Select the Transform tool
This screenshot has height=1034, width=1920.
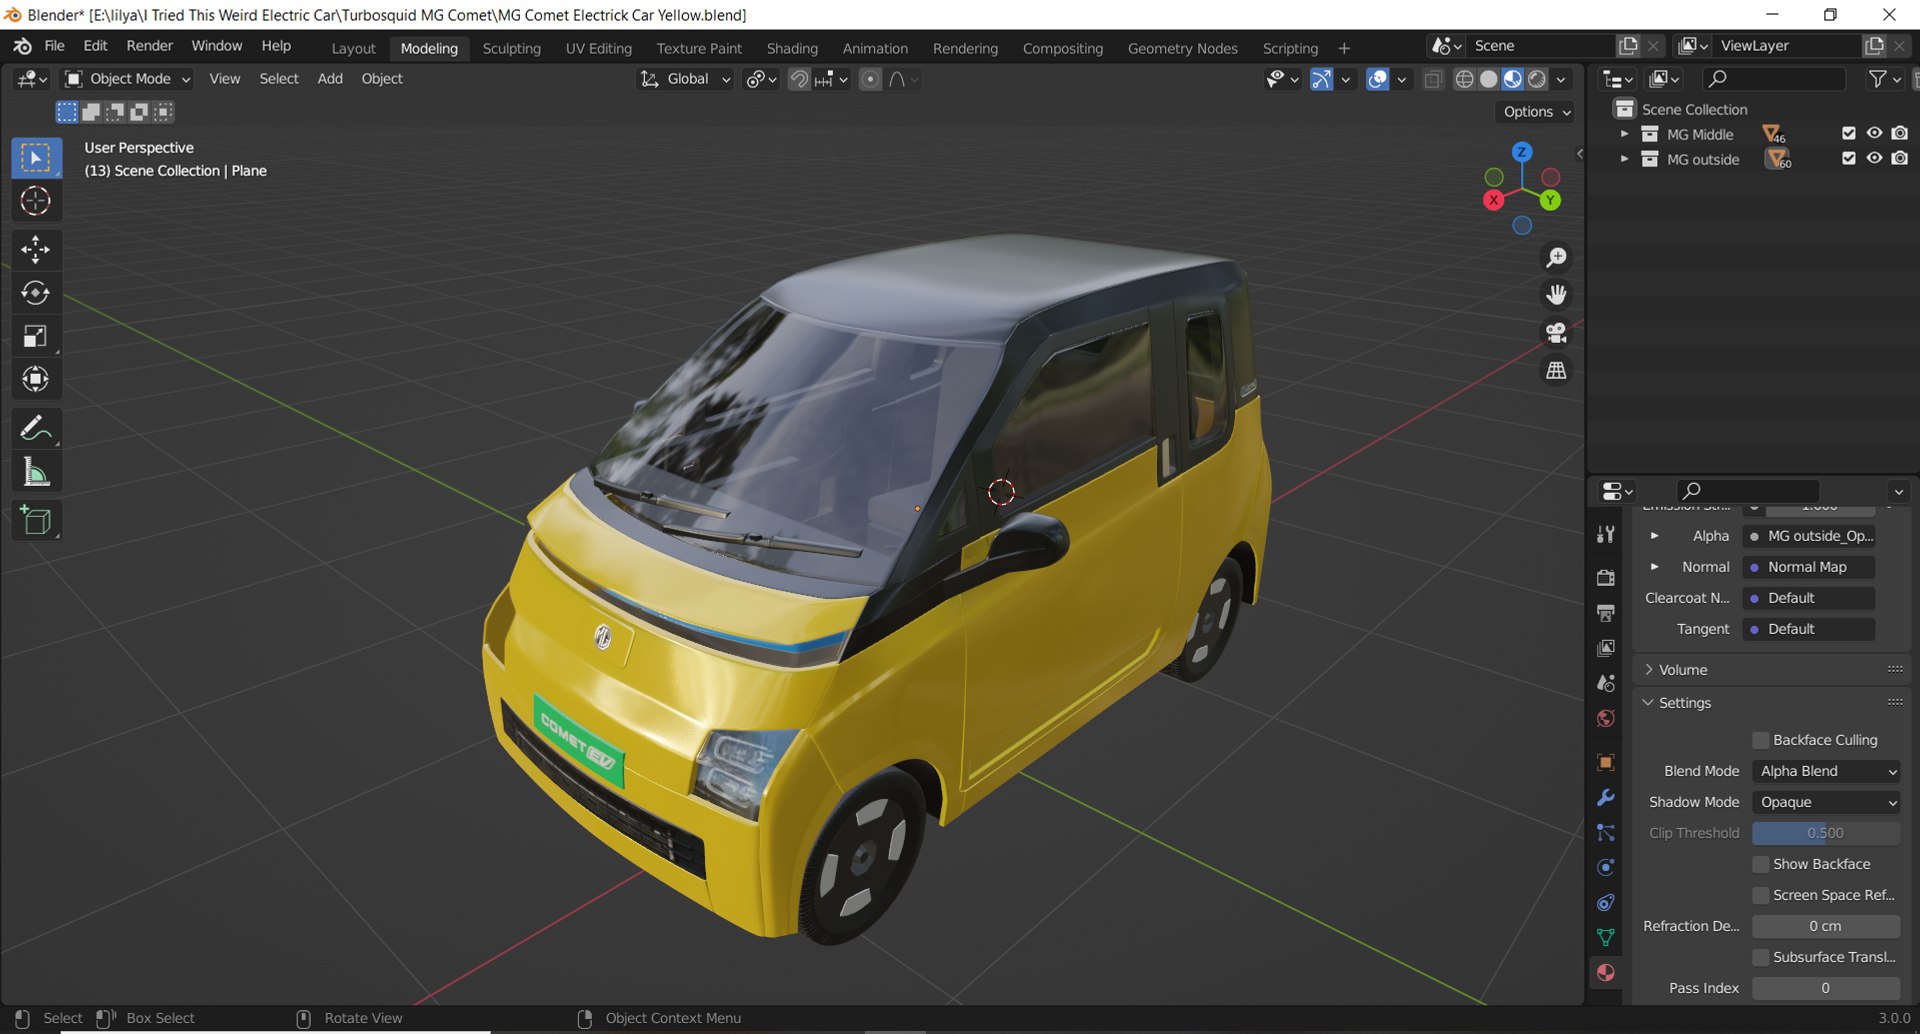pyautogui.click(x=36, y=379)
